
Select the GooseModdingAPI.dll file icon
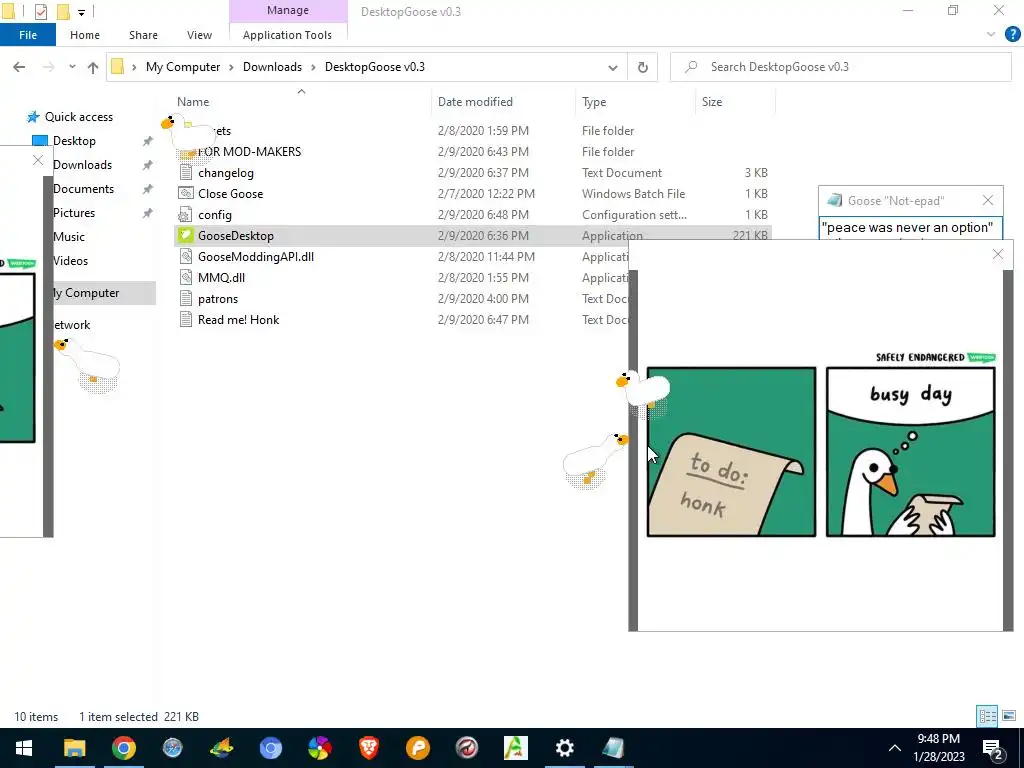[185, 257]
